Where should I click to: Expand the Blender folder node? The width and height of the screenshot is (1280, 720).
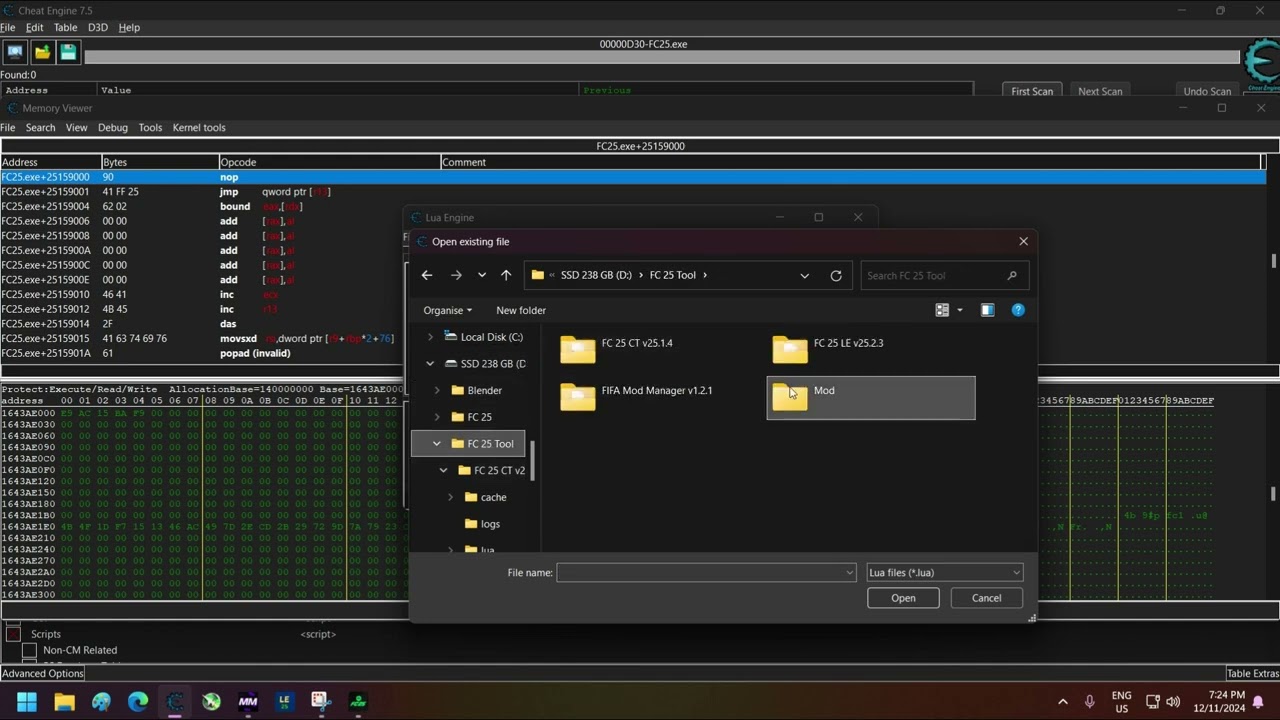pos(437,390)
